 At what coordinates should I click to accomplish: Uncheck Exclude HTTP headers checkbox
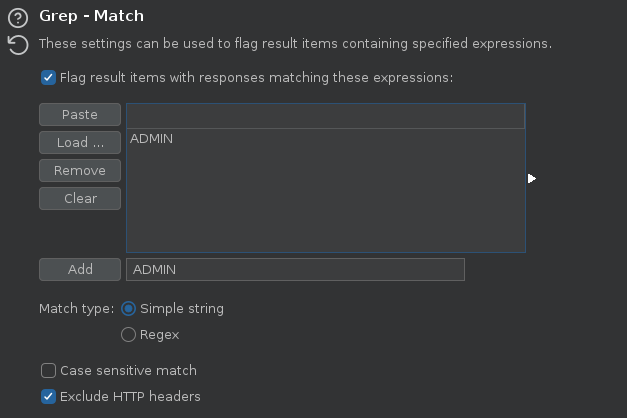[x=48, y=396]
